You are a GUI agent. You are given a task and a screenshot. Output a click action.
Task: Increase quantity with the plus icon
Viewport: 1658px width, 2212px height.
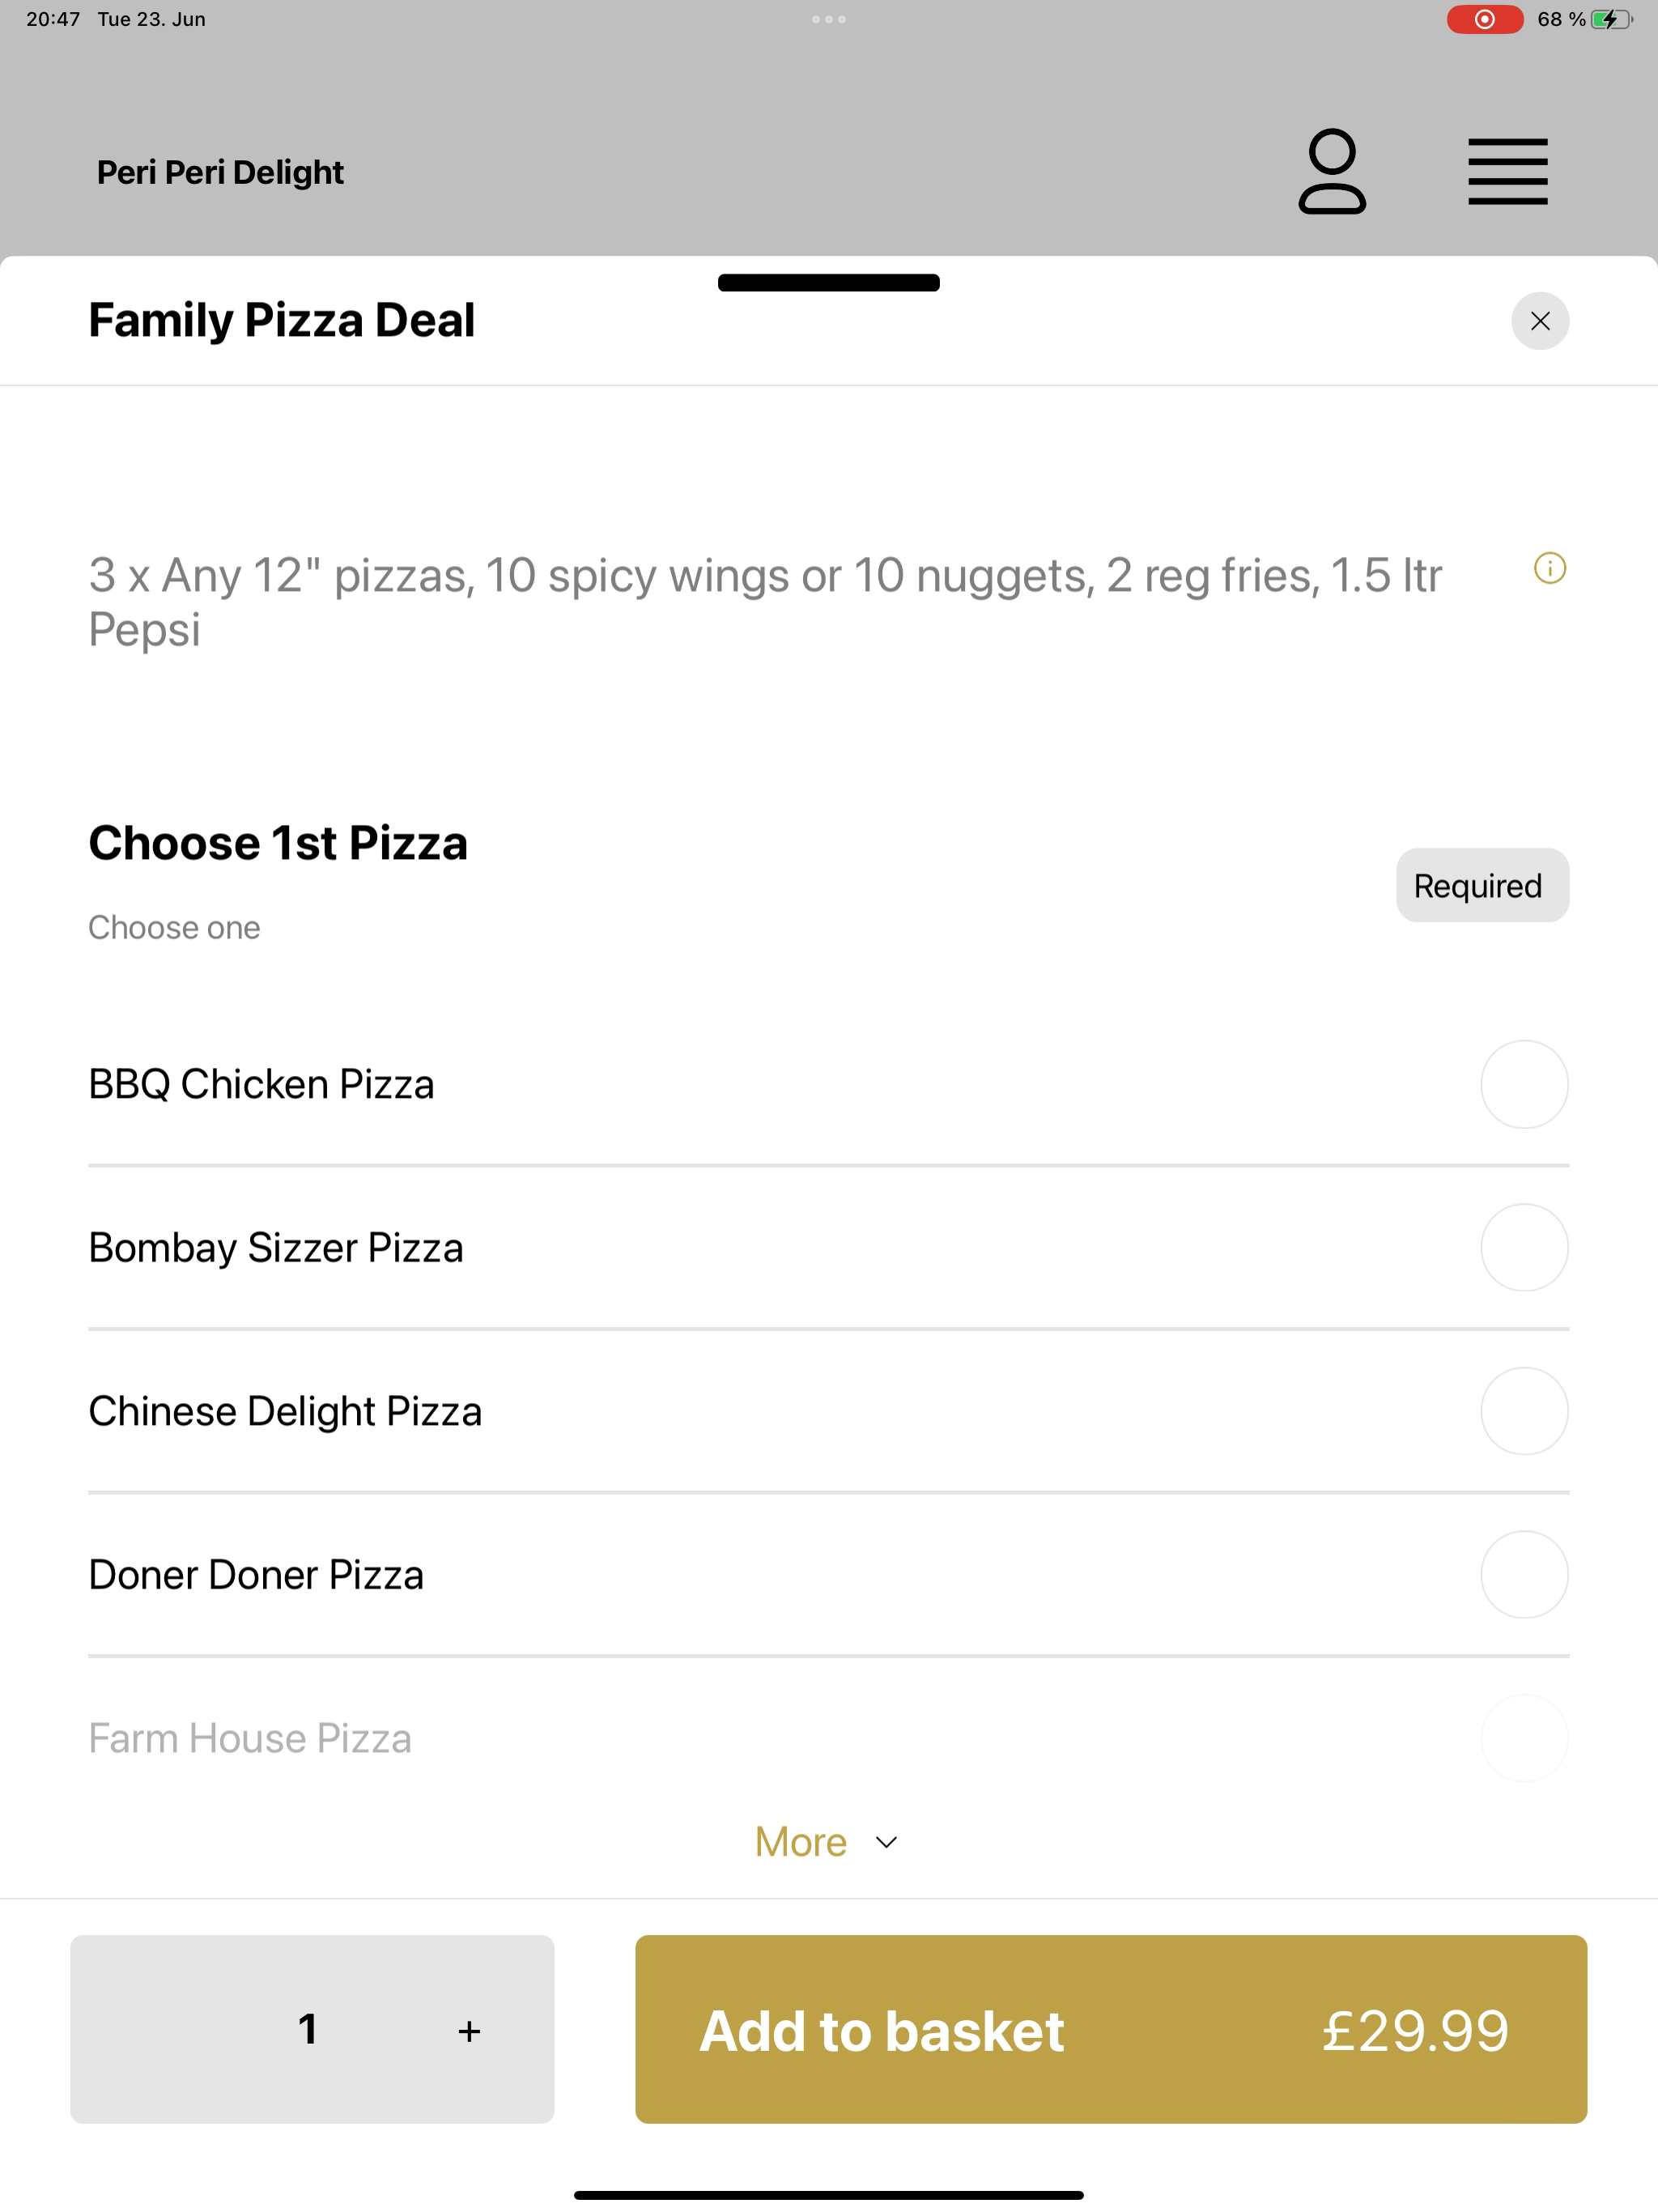point(469,2031)
